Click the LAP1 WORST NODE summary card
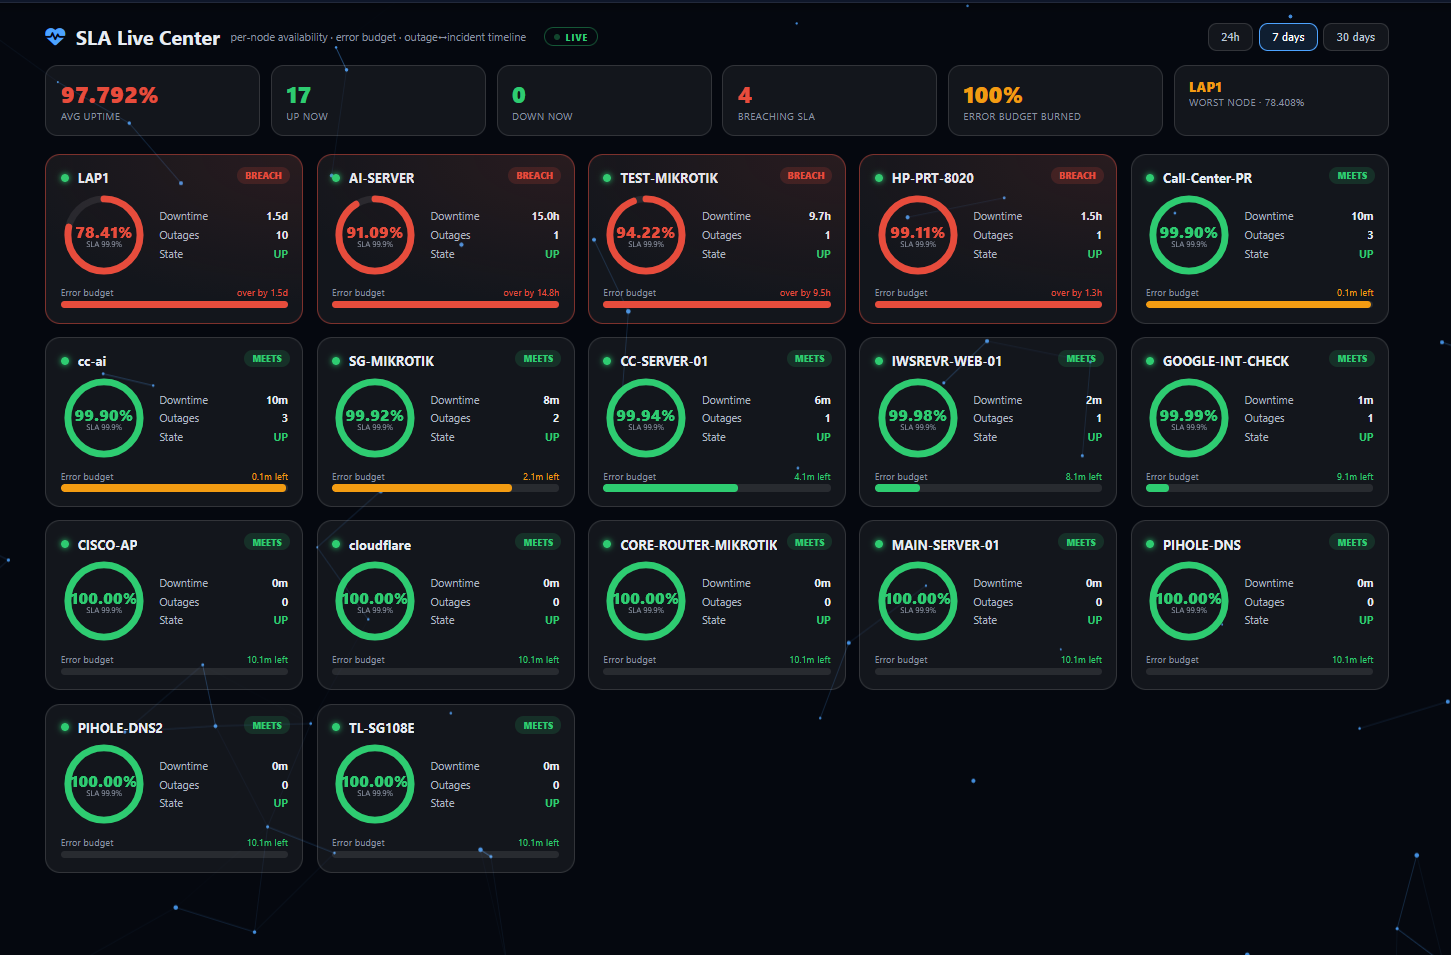Screen dimensions: 1451x955 [x=1281, y=100]
